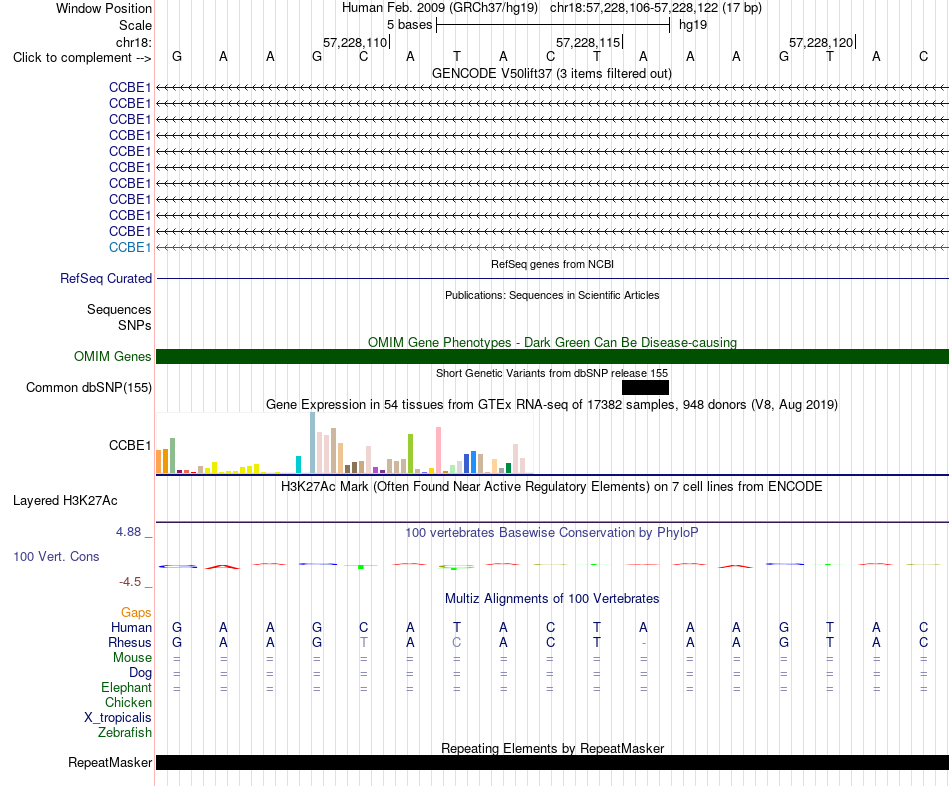The height and width of the screenshot is (786, 950).
Task: Open H3K27Ac Mark ENCODE track title
Action: point(552,487)
